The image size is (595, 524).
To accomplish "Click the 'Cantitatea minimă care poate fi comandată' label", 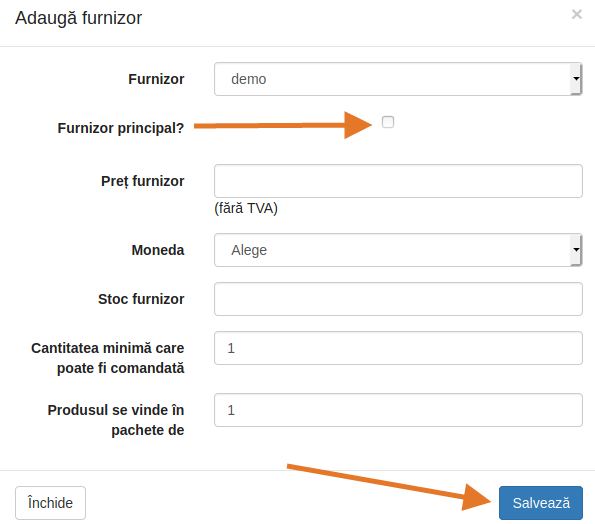I will click(108, 358).
